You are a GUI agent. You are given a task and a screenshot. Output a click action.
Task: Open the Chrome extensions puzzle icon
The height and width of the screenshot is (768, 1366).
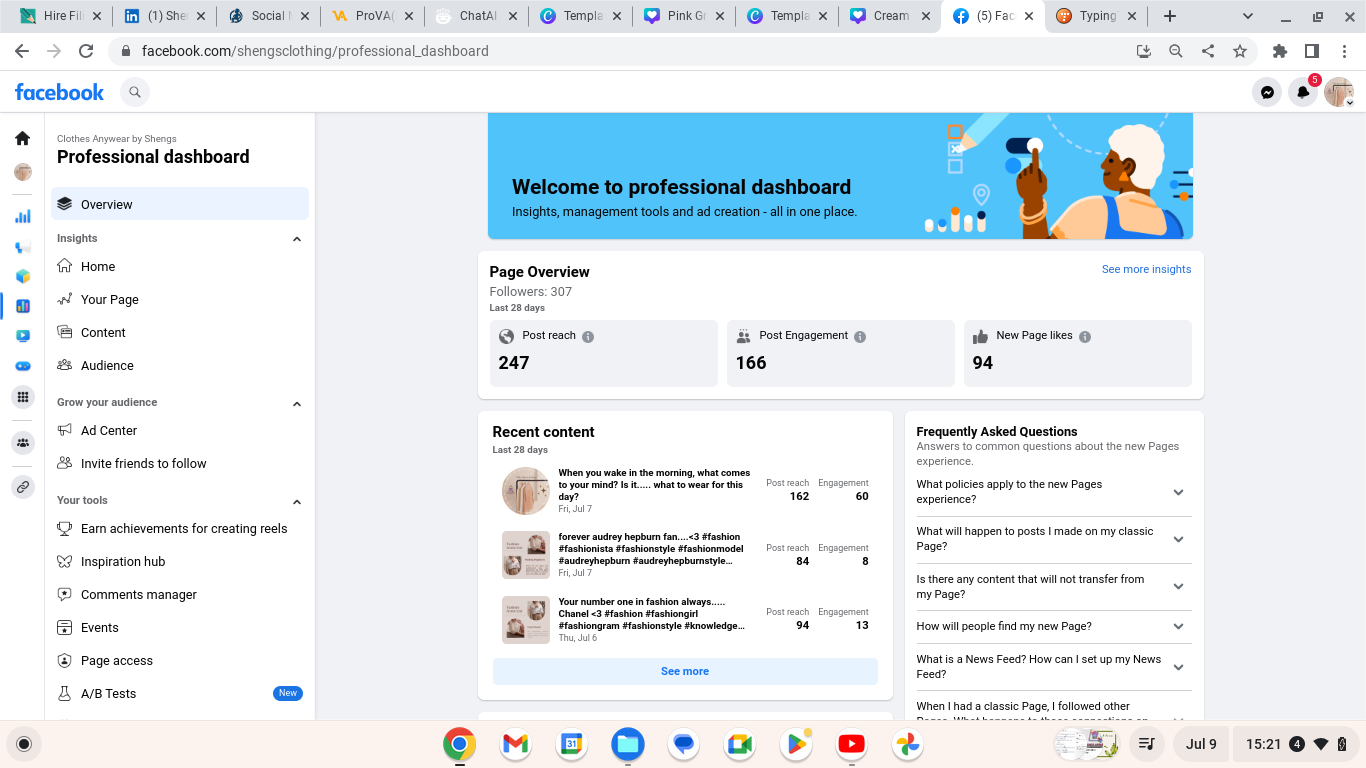1279,51
